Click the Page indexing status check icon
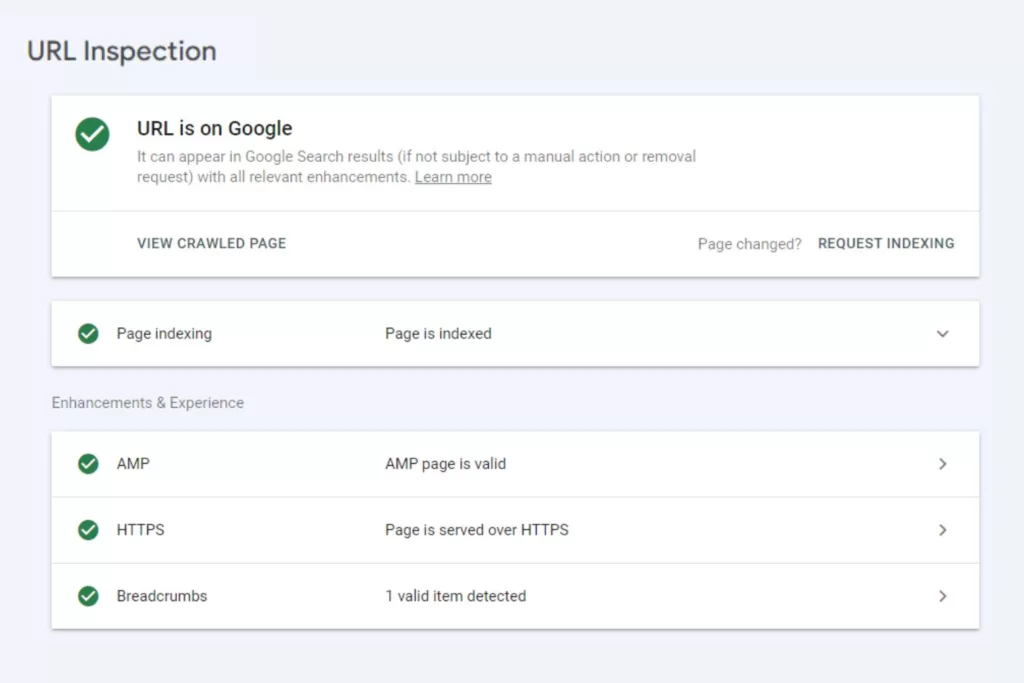Screen dimensions: 1024x683 88,333
